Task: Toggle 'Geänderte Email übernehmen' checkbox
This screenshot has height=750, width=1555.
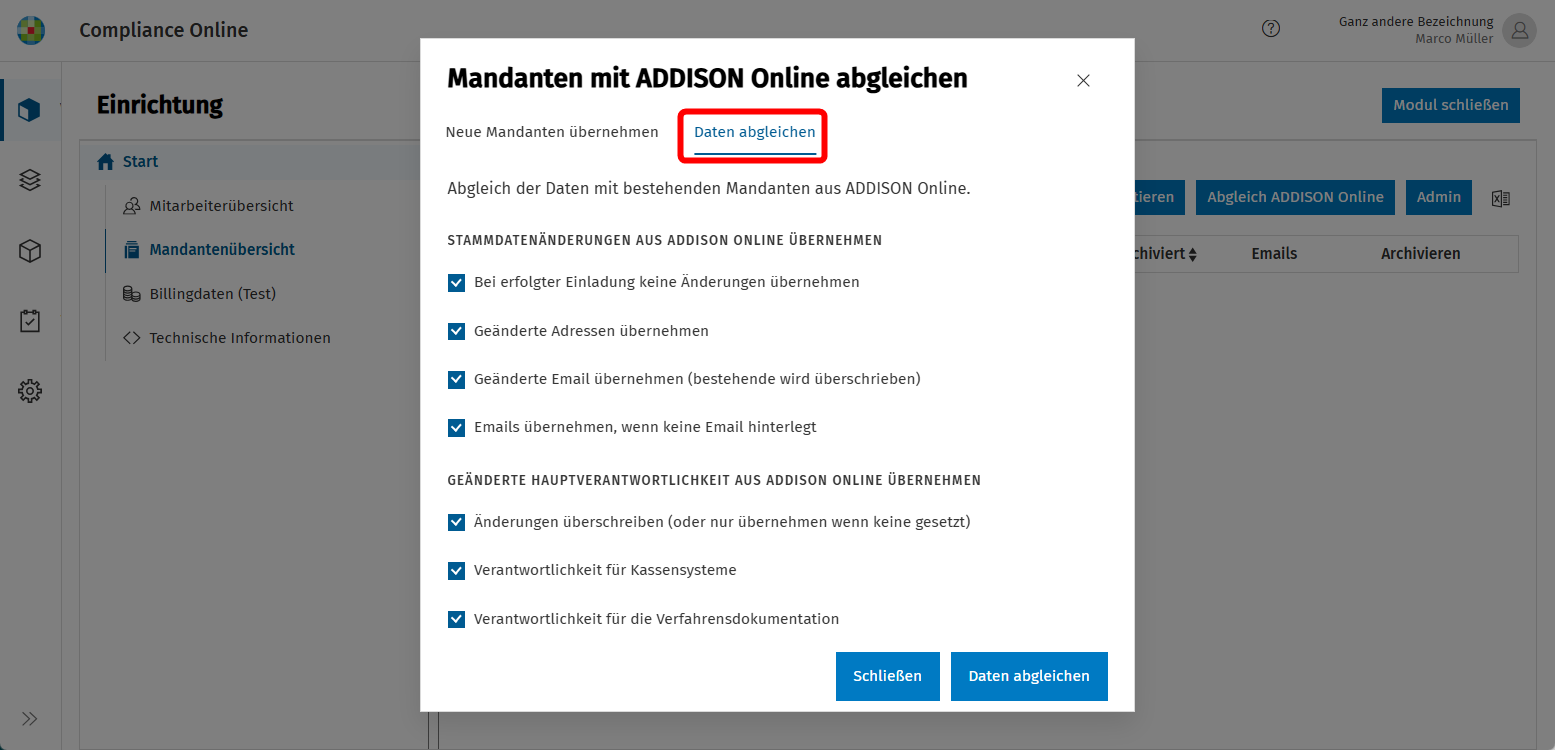Action: coord(457,379)
